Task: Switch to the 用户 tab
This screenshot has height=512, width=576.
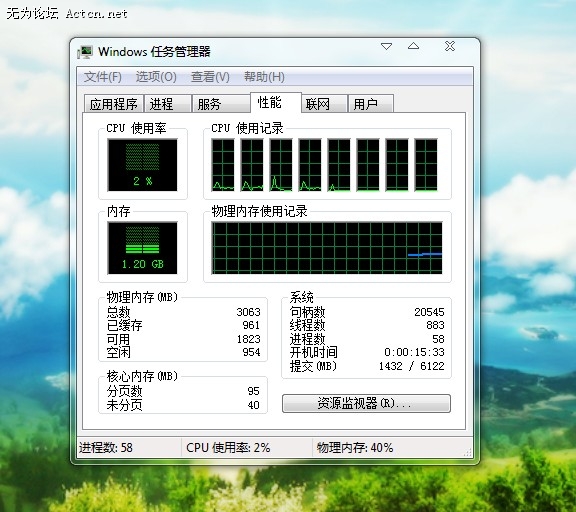Action: (x=371, y=104)
